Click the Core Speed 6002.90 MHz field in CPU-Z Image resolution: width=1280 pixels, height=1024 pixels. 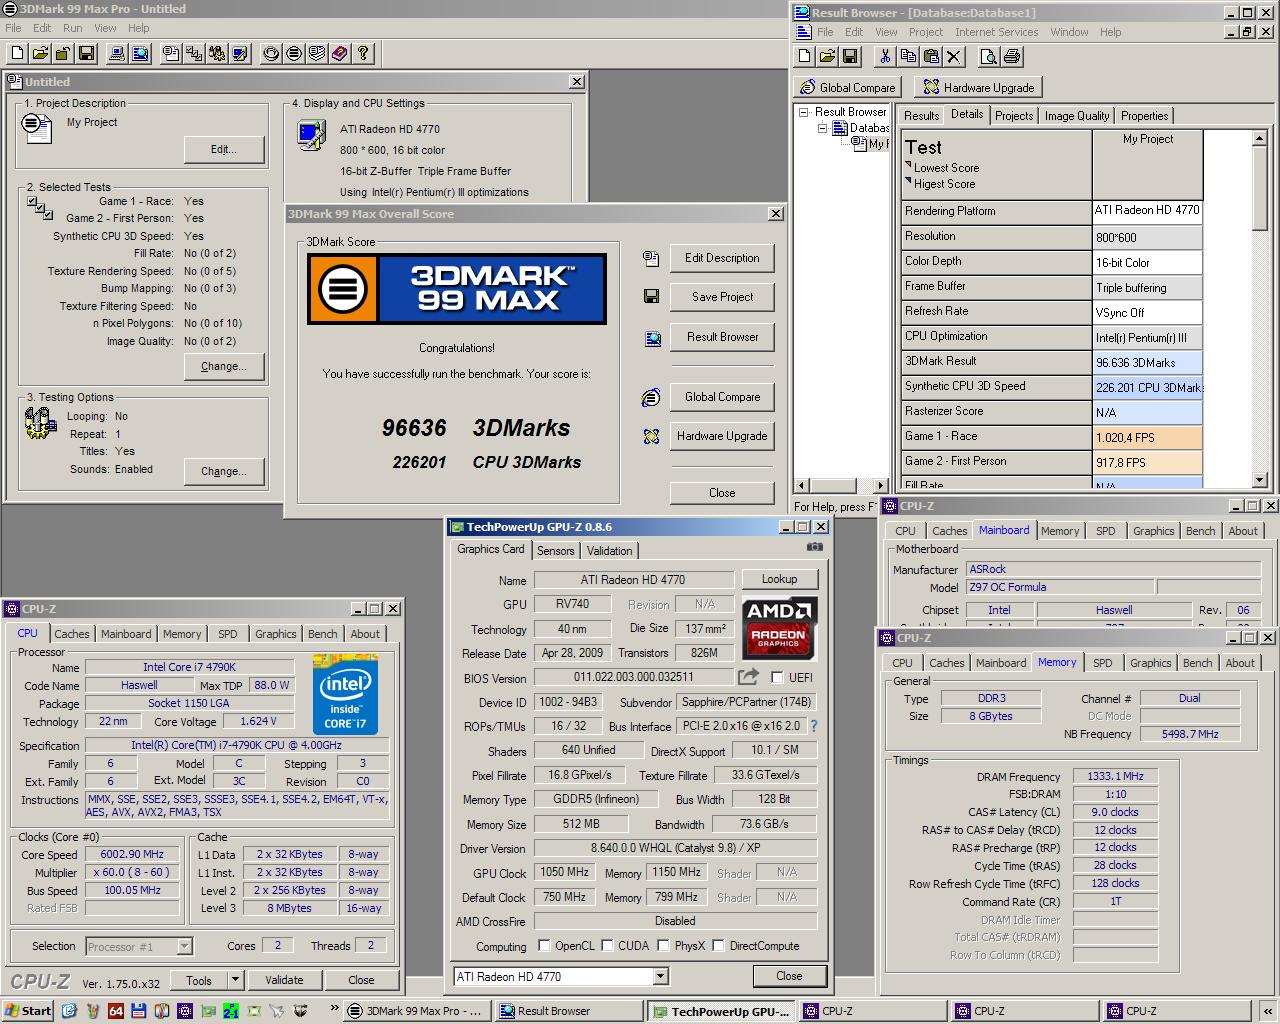[x=132, y=855]
